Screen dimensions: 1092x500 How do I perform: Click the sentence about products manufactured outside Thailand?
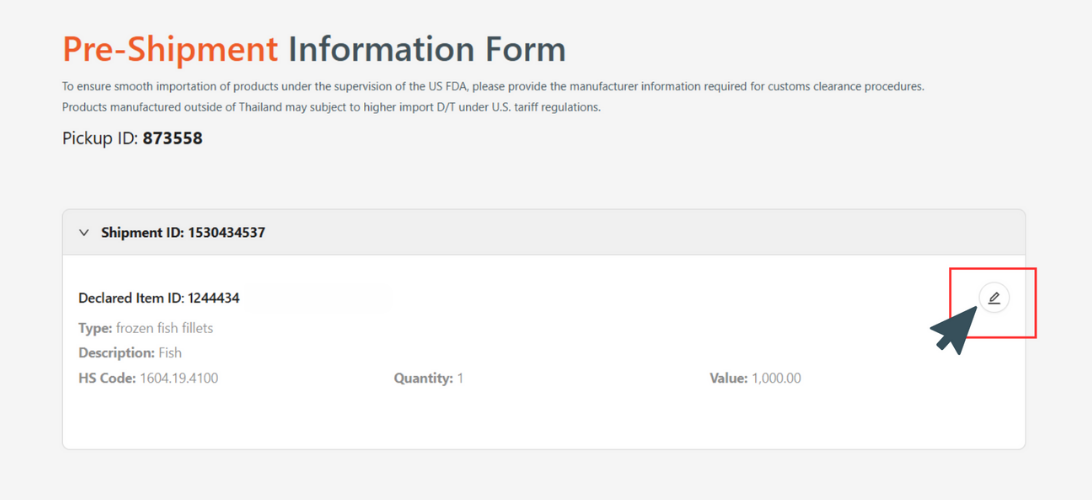pos(331,107)
